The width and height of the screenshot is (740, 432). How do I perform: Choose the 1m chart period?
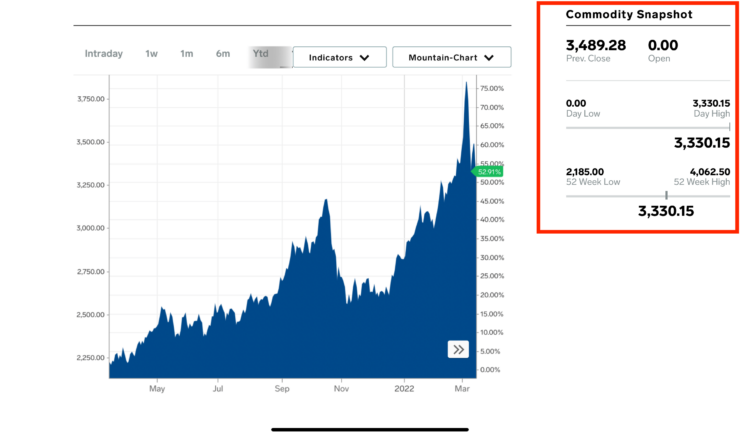186,54
